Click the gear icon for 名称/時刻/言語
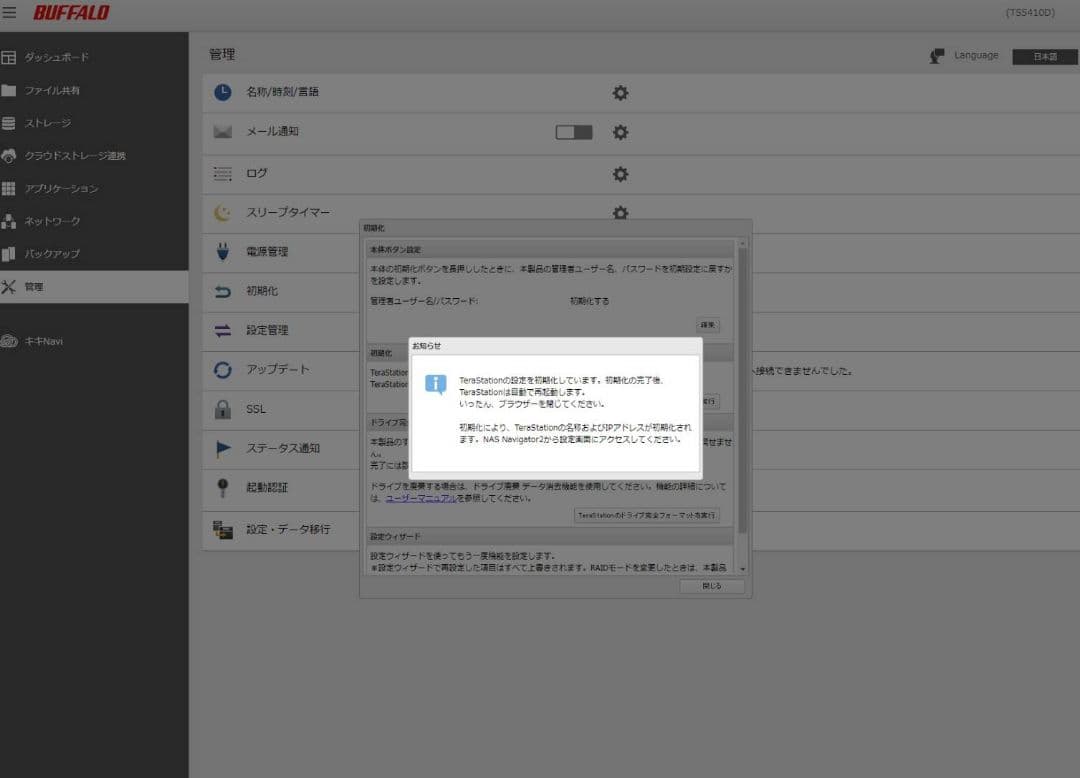 point(620,93)
